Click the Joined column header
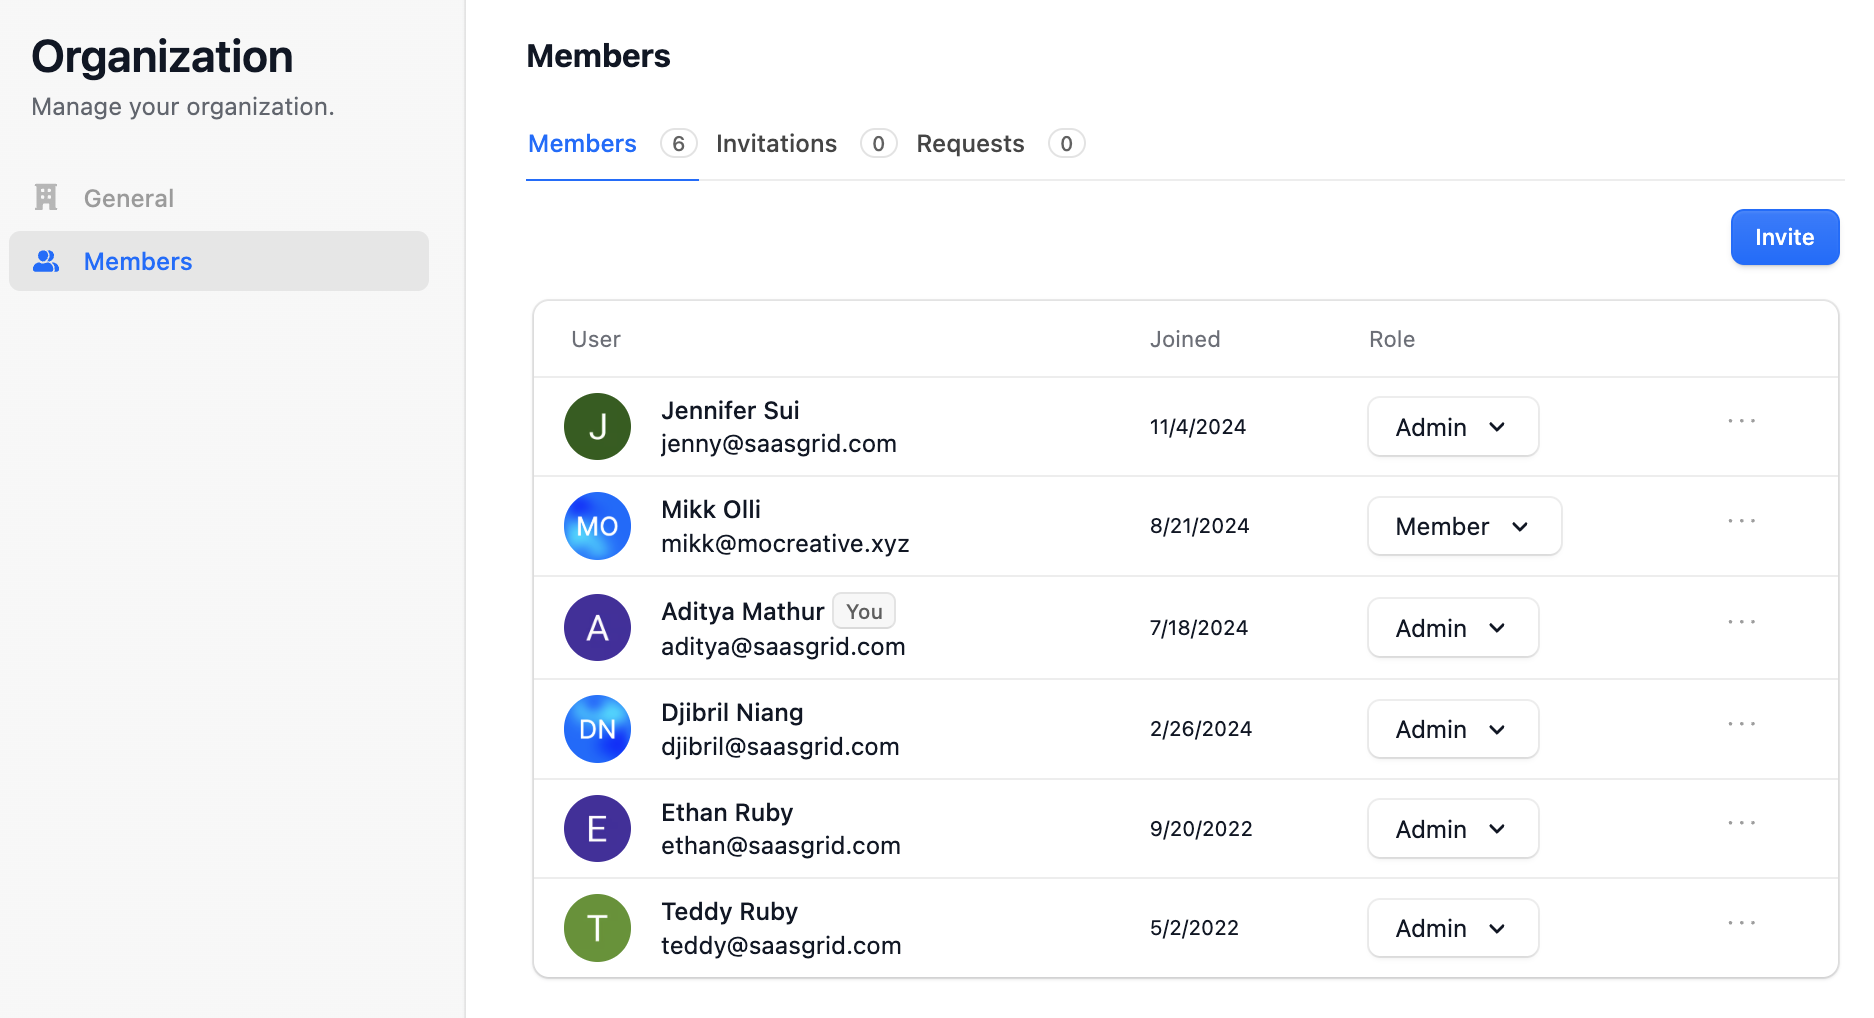Image resolution: width=1874 pixels, height=1018 pixels. pos(1185,339)
